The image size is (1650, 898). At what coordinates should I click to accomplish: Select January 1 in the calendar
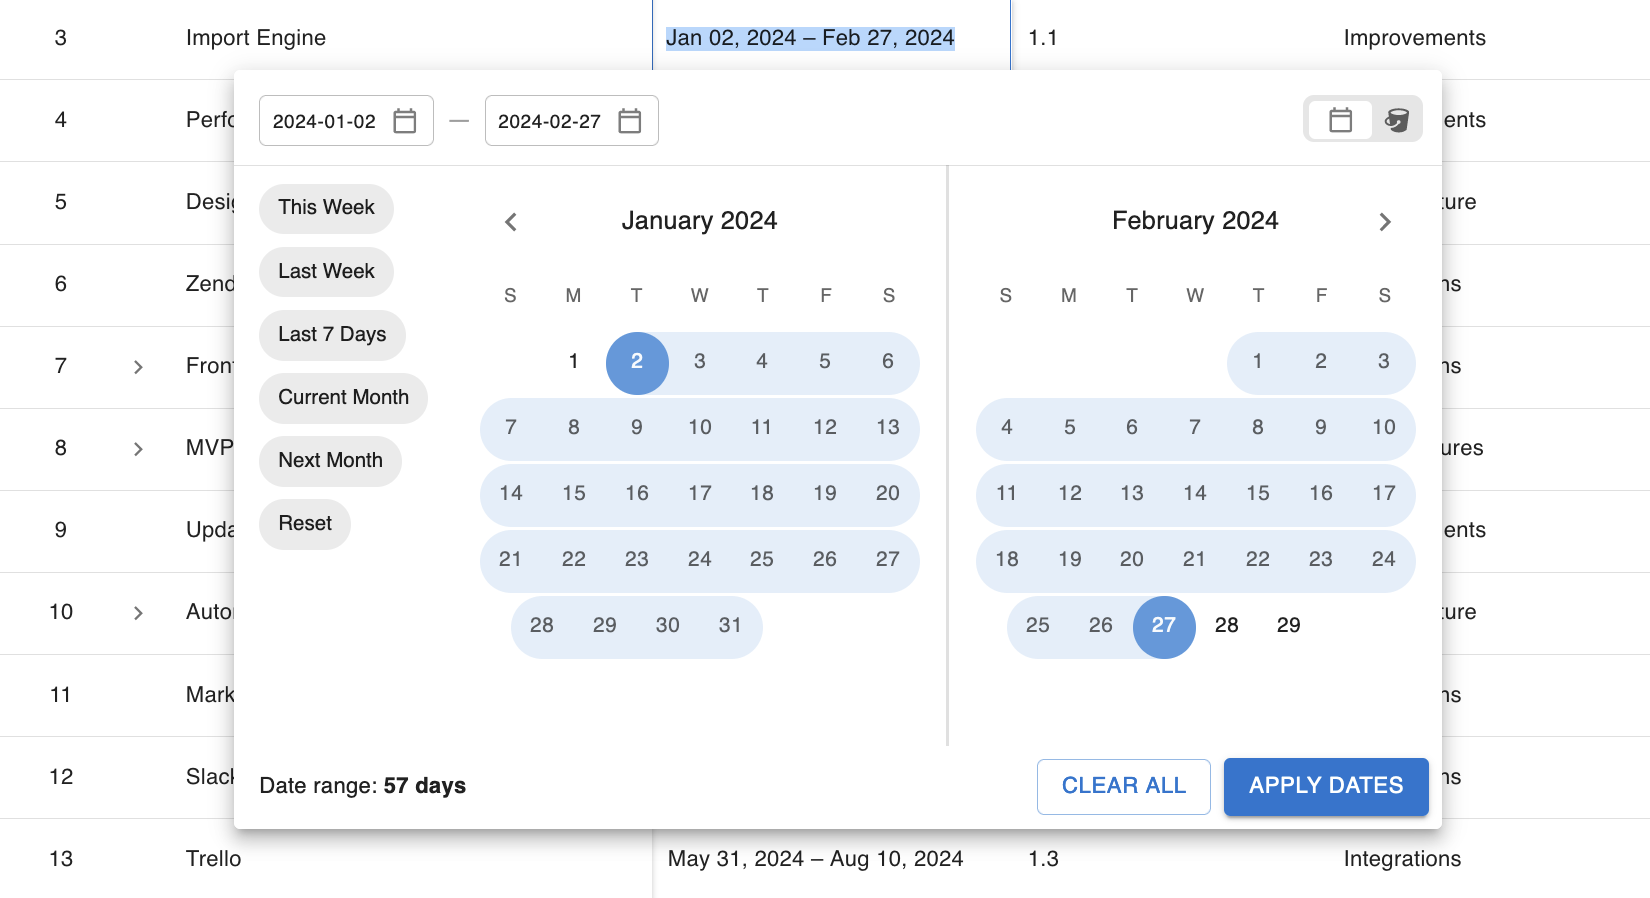574,362
